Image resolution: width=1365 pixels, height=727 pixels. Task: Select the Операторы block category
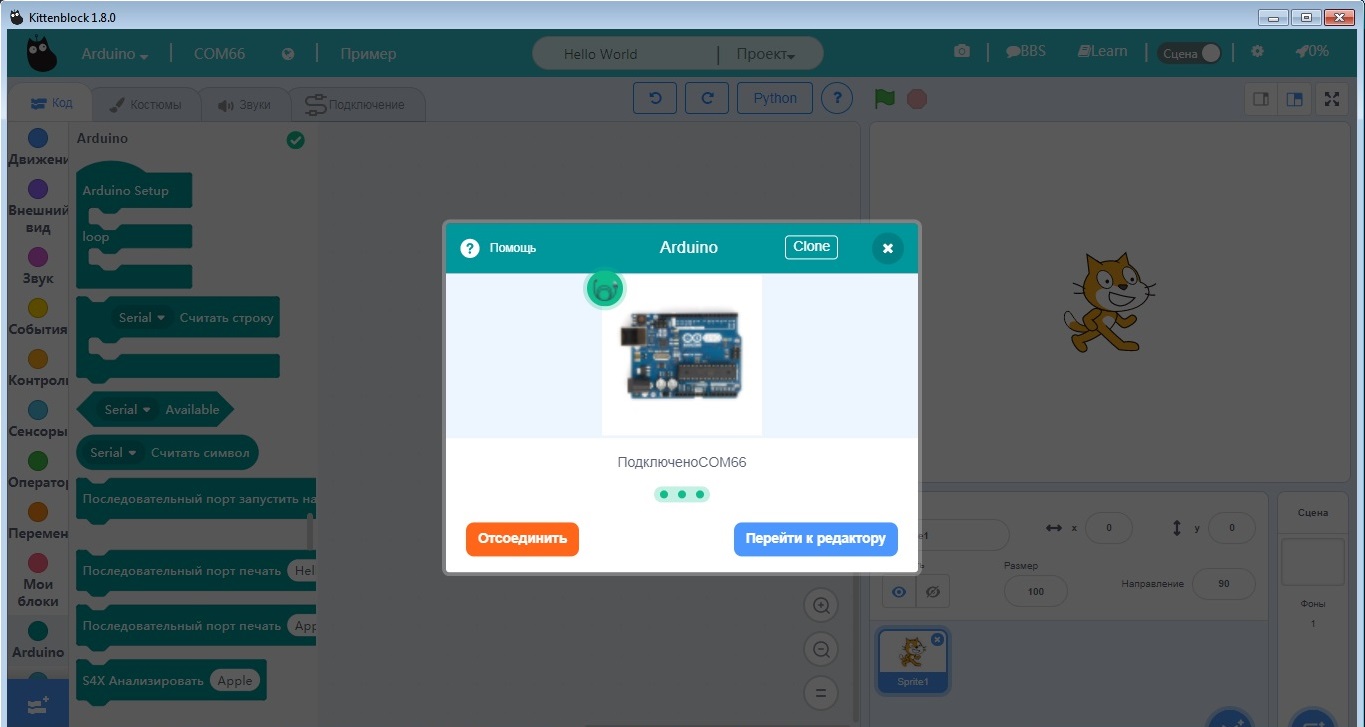pos(38,470)
